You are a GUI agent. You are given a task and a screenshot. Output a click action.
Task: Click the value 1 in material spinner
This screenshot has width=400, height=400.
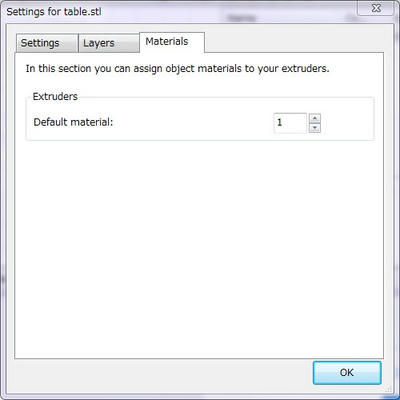click(280, 122)
